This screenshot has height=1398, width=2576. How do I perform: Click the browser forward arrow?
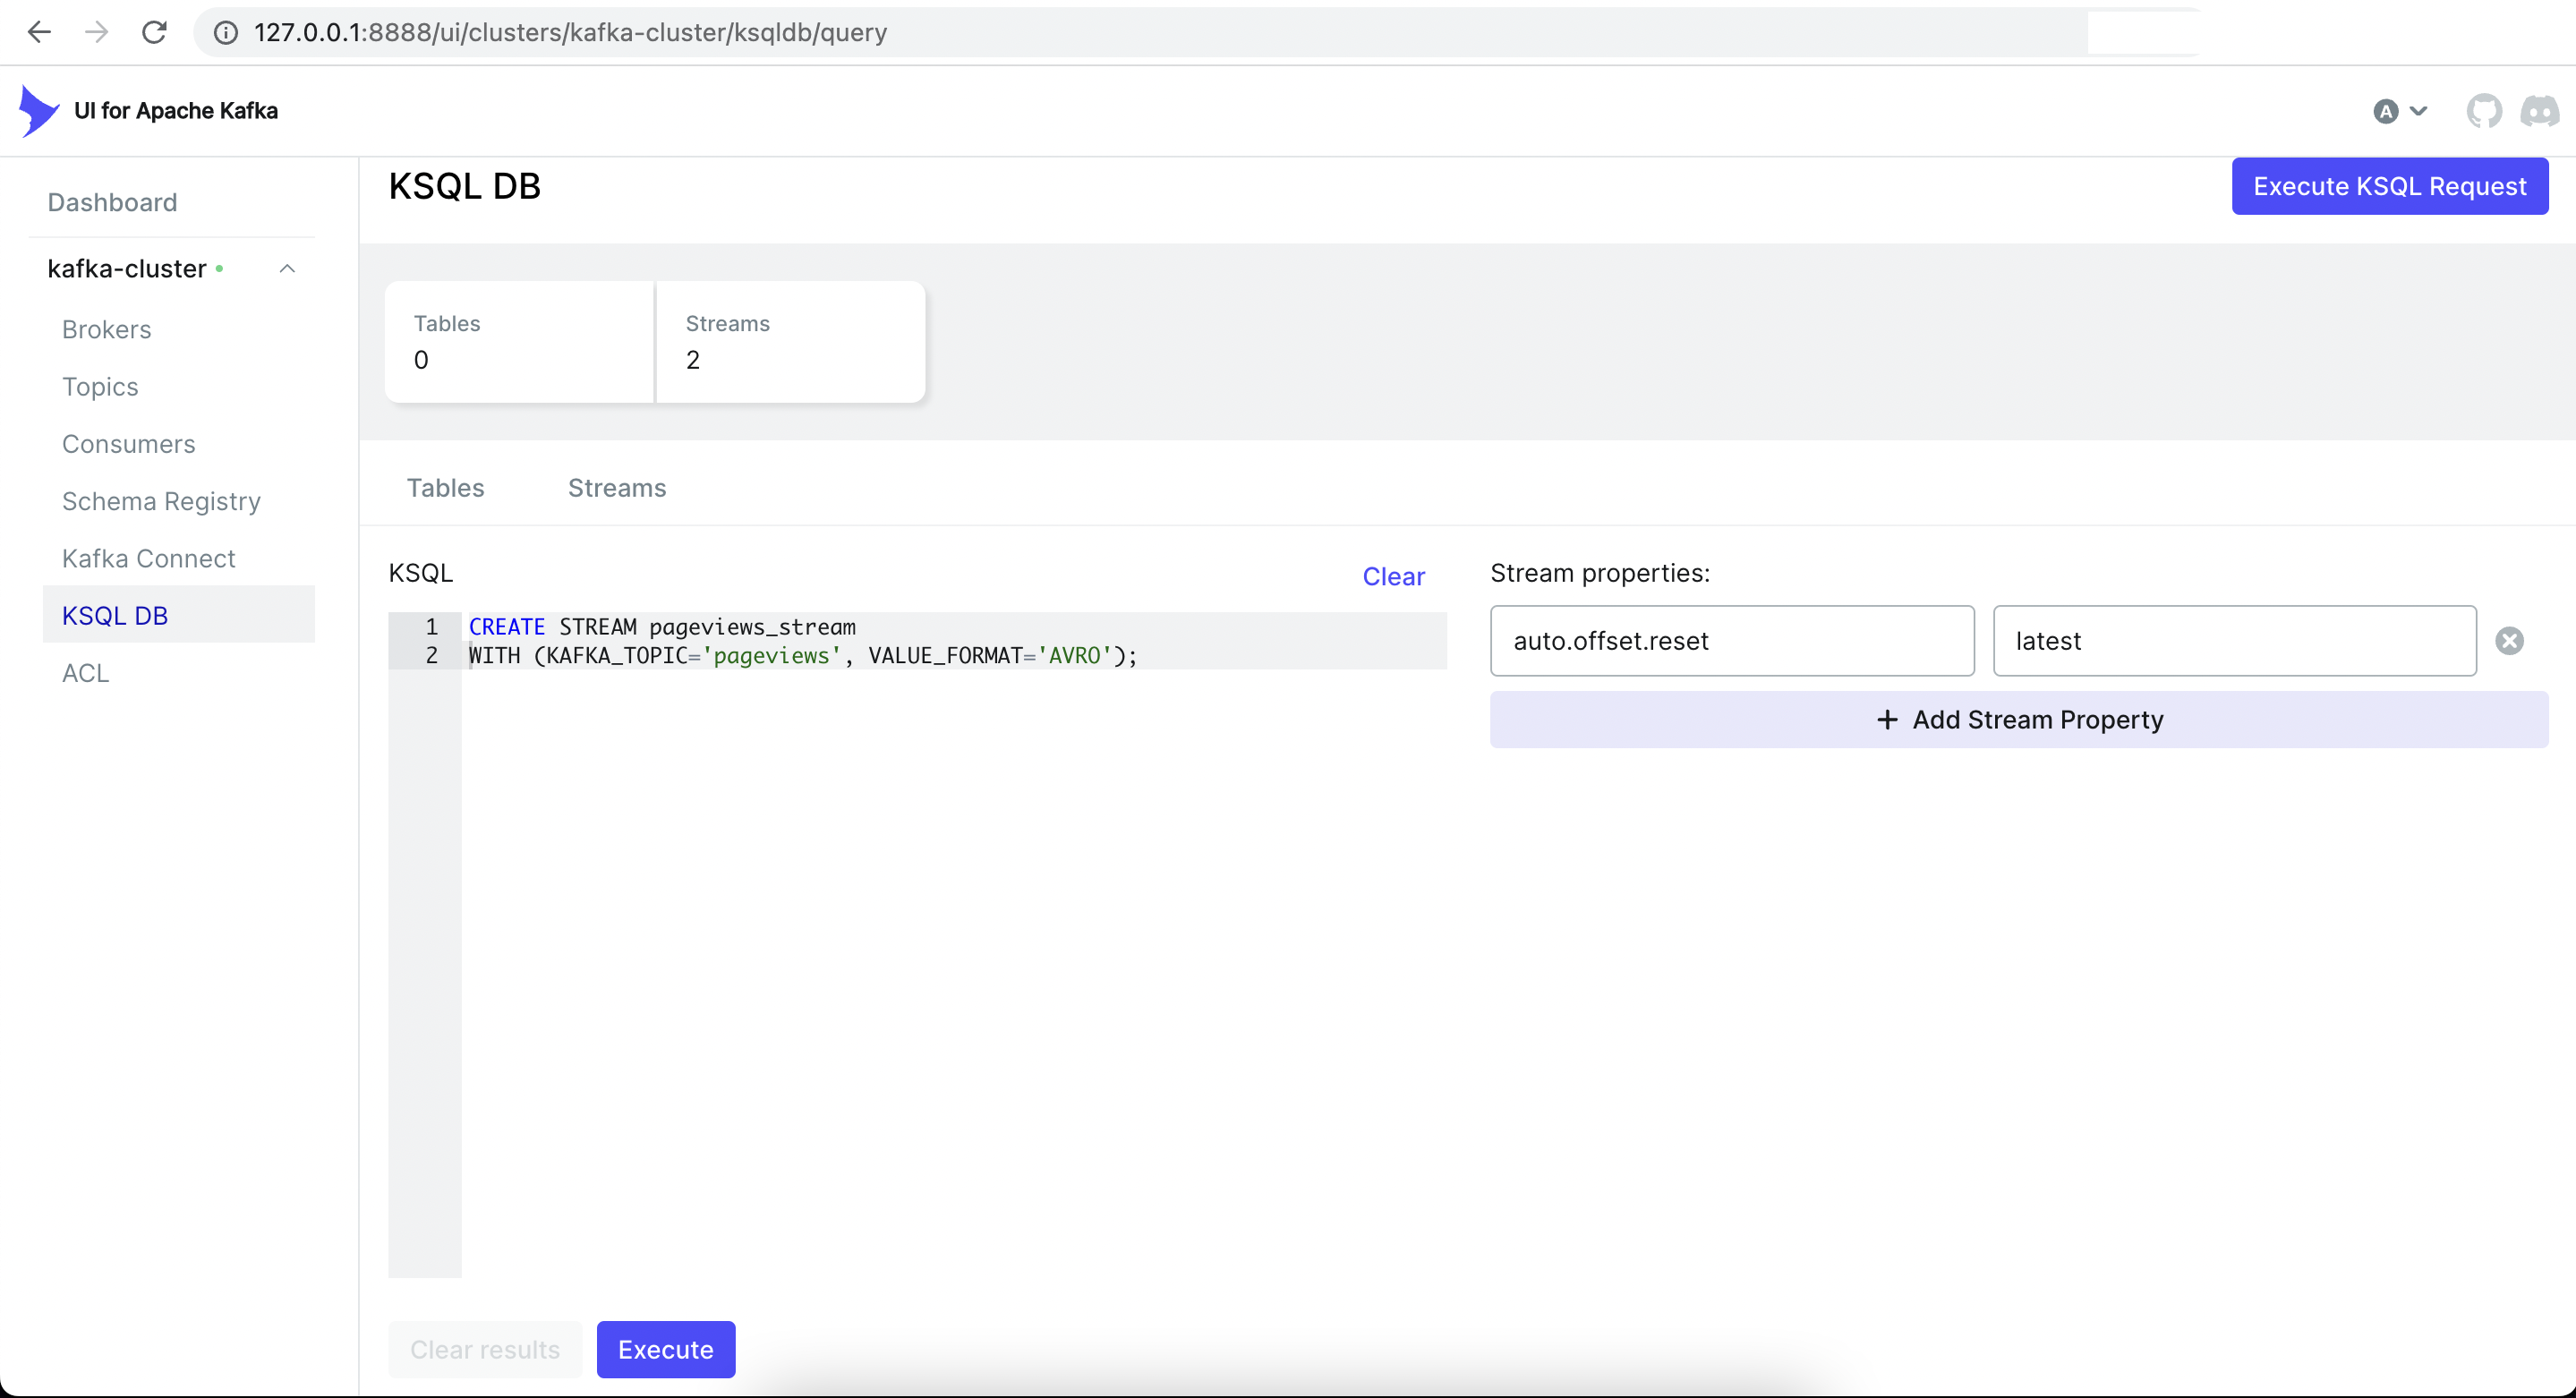click(96, 32)
